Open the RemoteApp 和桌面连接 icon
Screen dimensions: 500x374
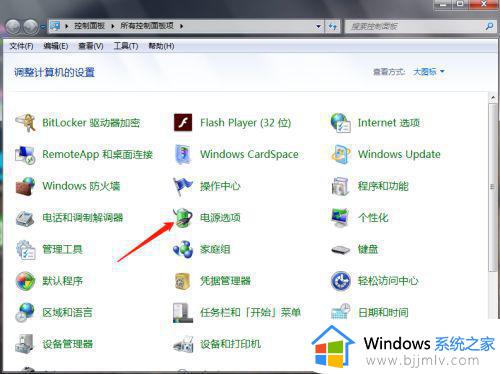point(25,154)
